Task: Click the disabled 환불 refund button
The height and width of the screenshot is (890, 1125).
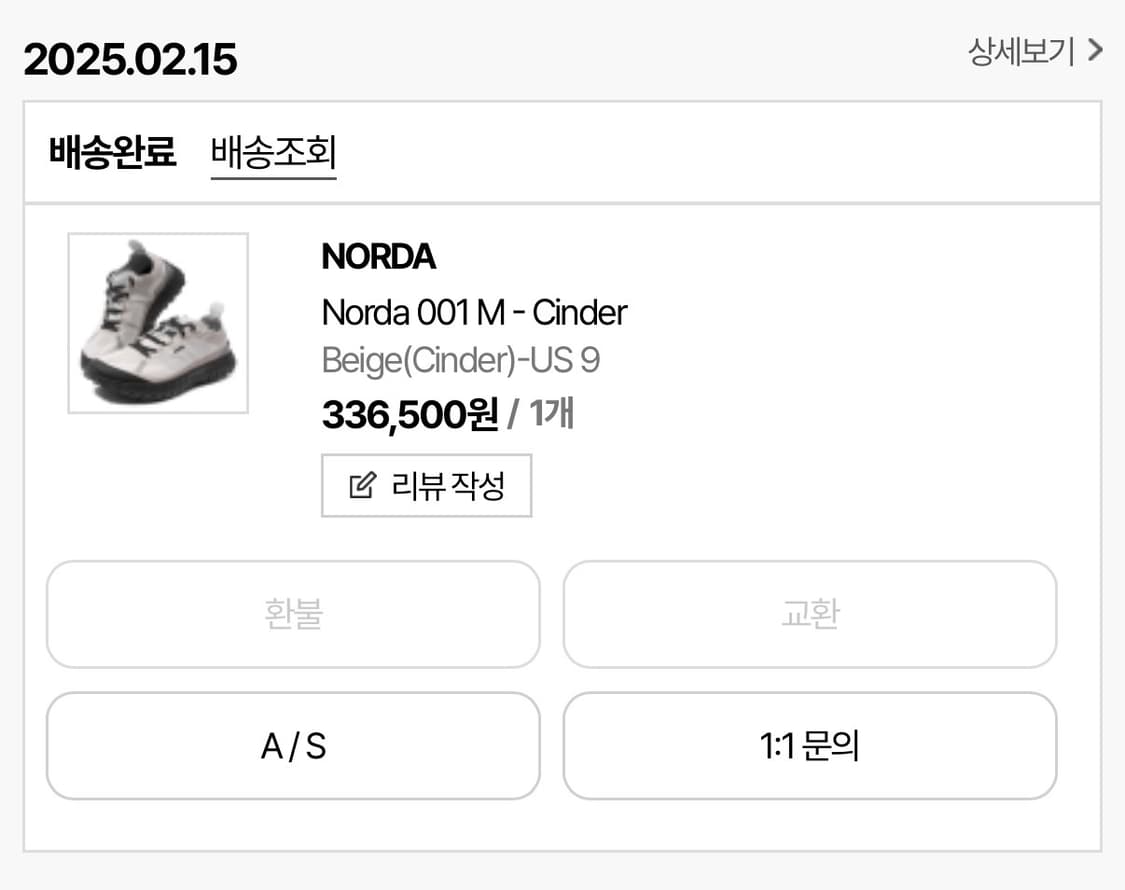Action: (x=292, y=614)
